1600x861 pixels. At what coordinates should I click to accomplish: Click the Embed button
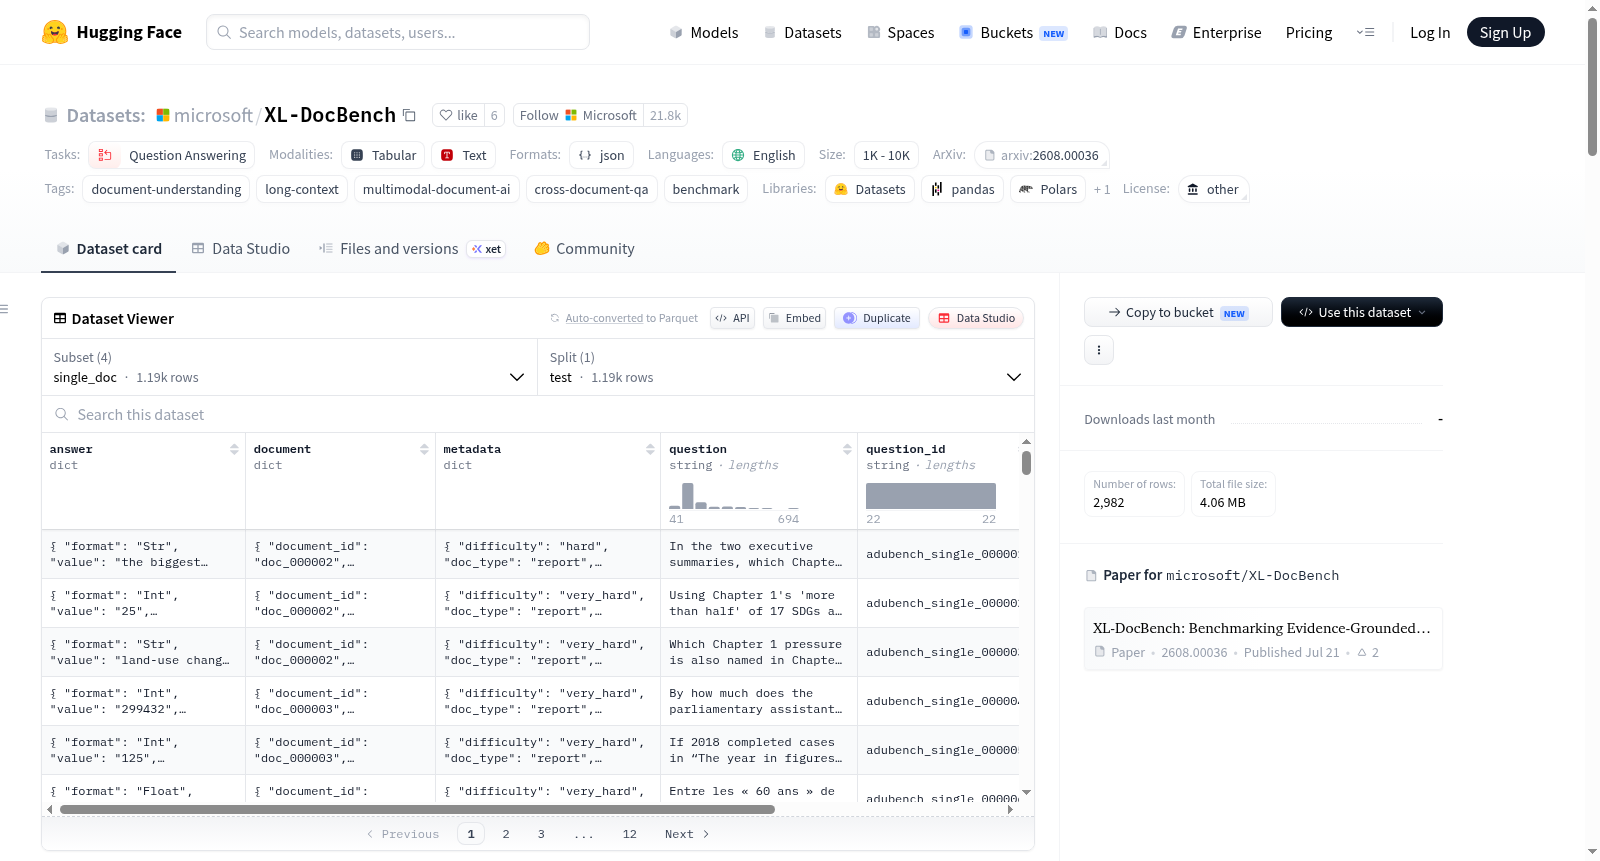coord(795,318)
